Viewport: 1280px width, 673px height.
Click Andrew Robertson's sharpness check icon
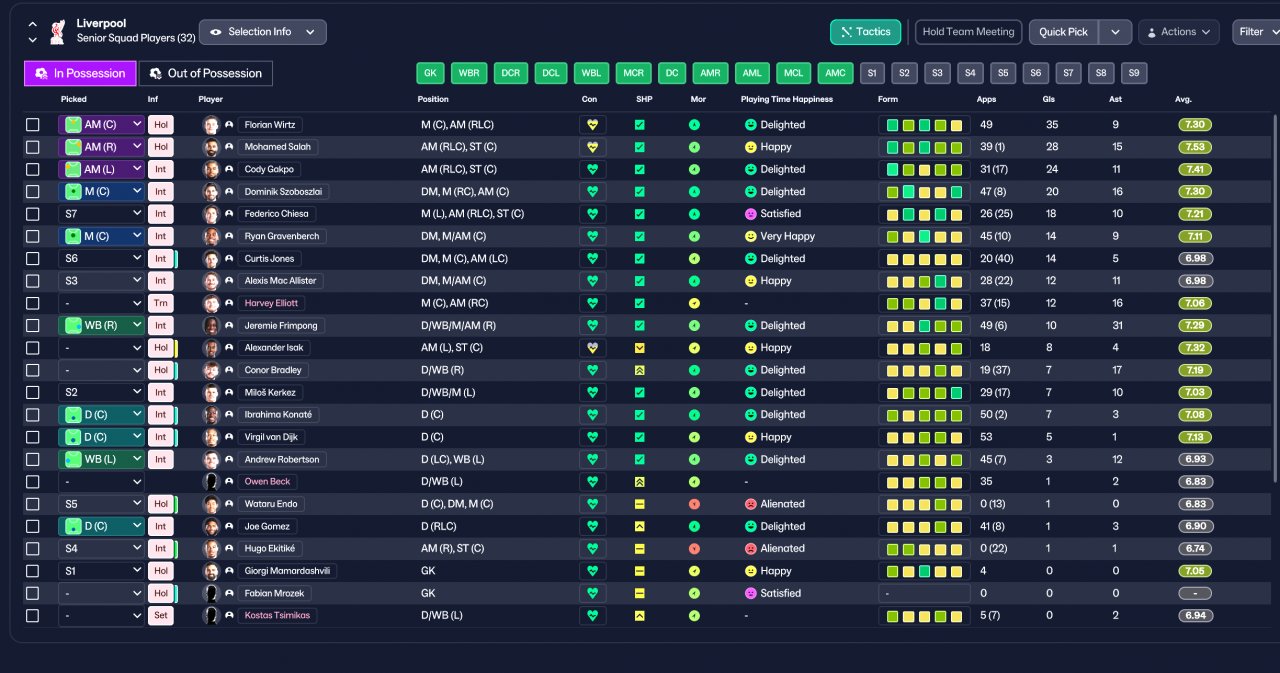click(x=640, y=459)
